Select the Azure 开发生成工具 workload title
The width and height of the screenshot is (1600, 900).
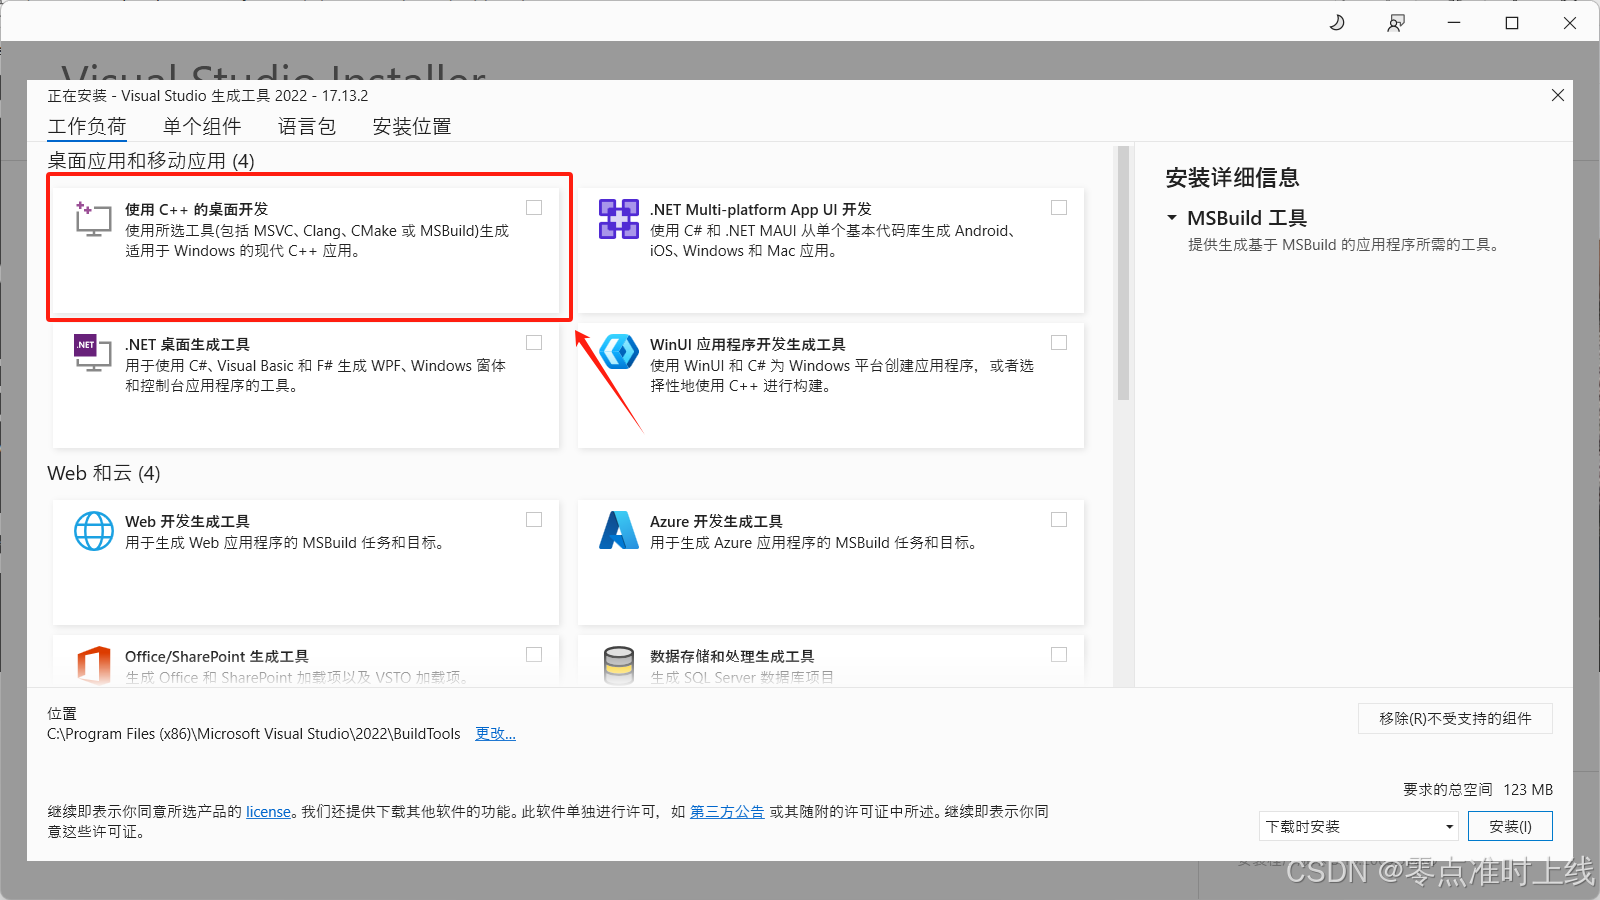[x=716, y=521]
